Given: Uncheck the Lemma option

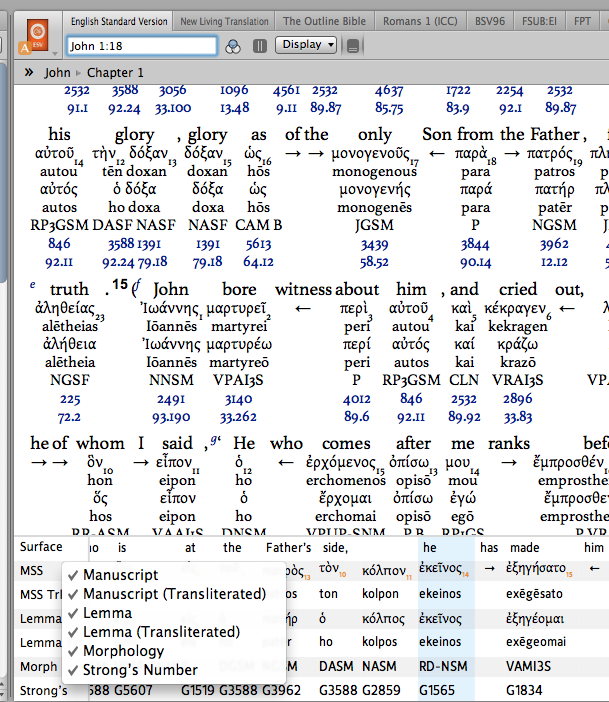Looking at the screenshot, I should [100, 613].
